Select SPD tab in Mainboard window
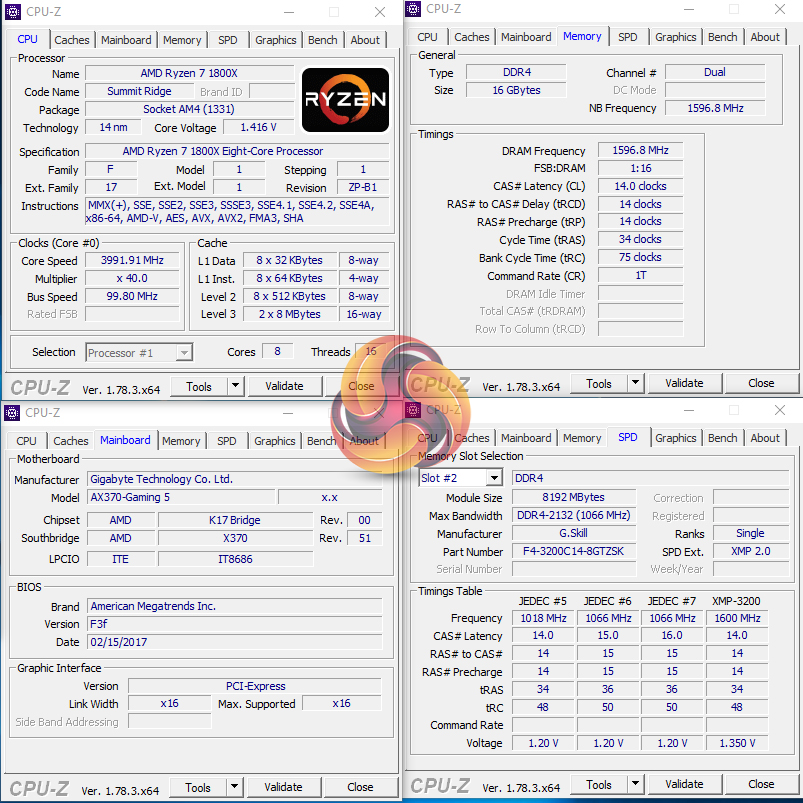Screen dimensions: 803x803 [226, 441]
